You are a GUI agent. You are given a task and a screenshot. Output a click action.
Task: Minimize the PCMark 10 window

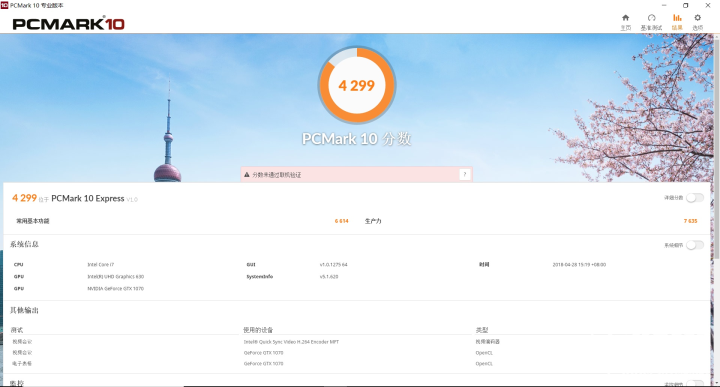[664, 6]
